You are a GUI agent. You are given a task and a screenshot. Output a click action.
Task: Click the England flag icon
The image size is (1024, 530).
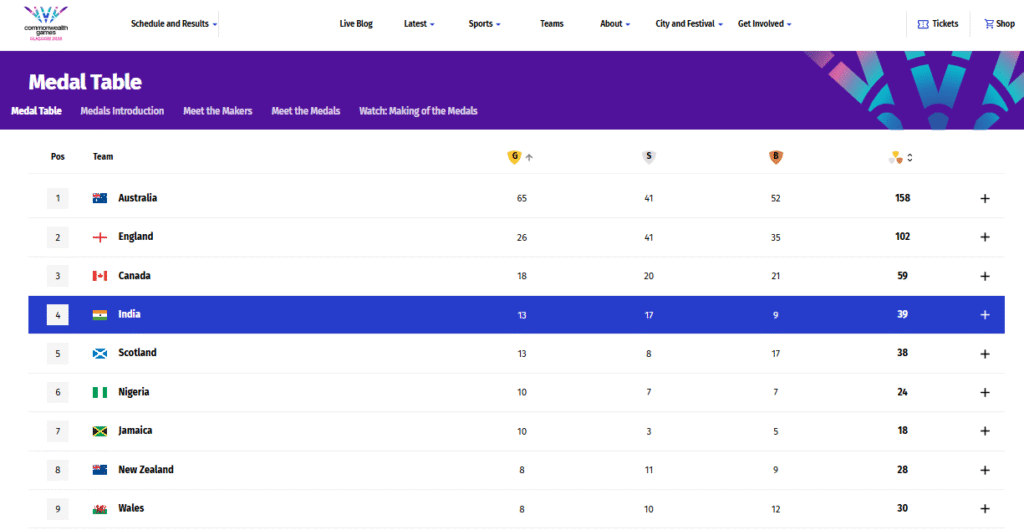[99, 237]
